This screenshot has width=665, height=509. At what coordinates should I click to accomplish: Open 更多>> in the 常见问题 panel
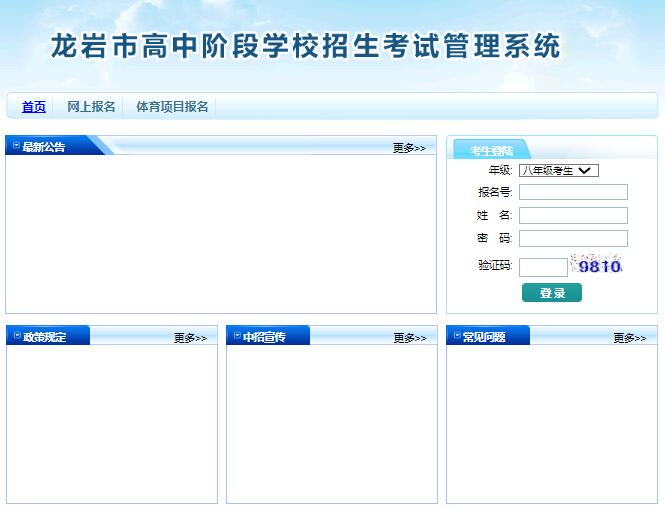coord(629,338)
